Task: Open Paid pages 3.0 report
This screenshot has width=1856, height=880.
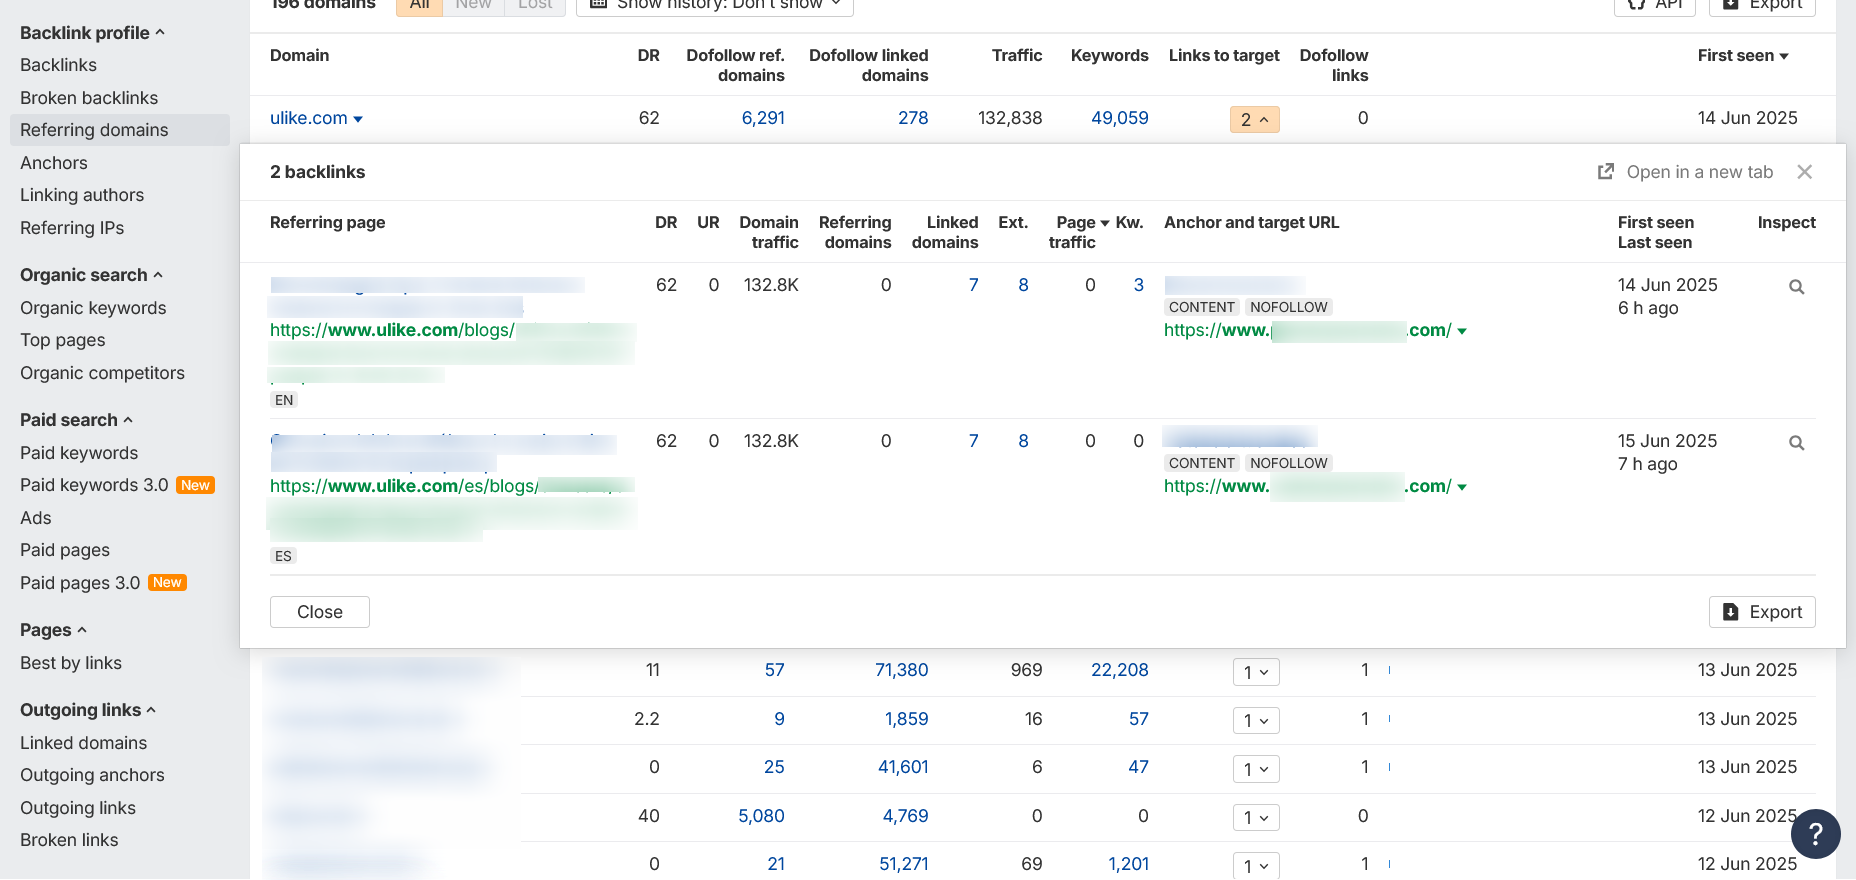Action: point(80,583)
